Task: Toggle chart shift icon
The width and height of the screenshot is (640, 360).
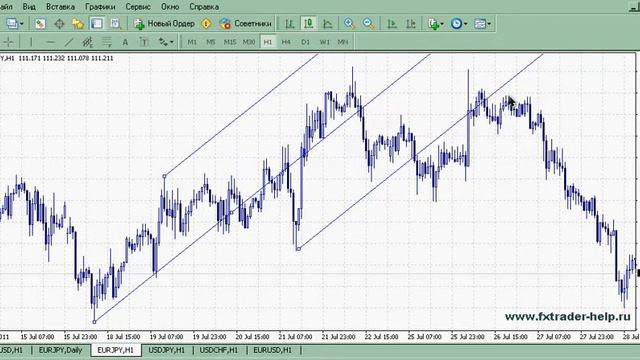Action: [411, 24]
